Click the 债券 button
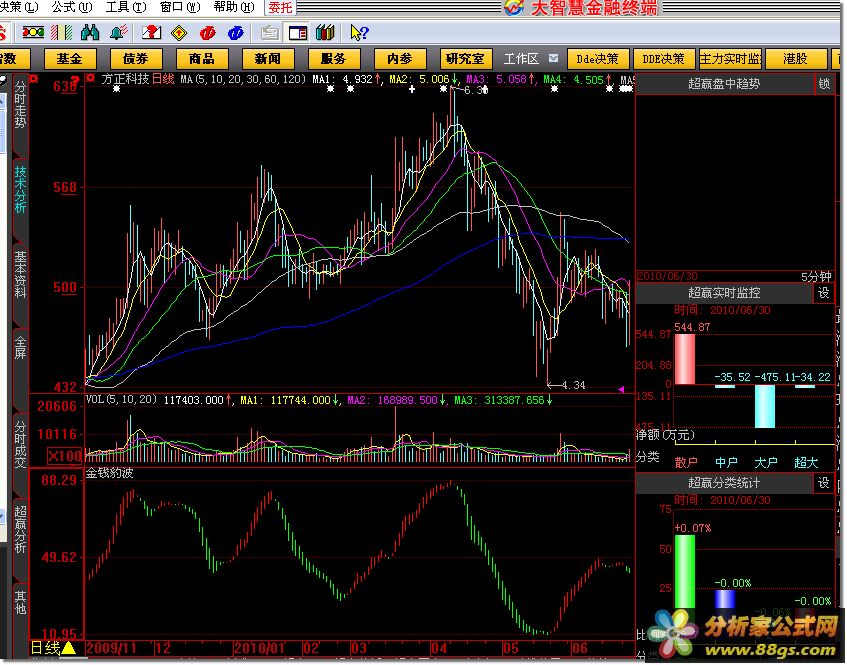 pos(136,59)
